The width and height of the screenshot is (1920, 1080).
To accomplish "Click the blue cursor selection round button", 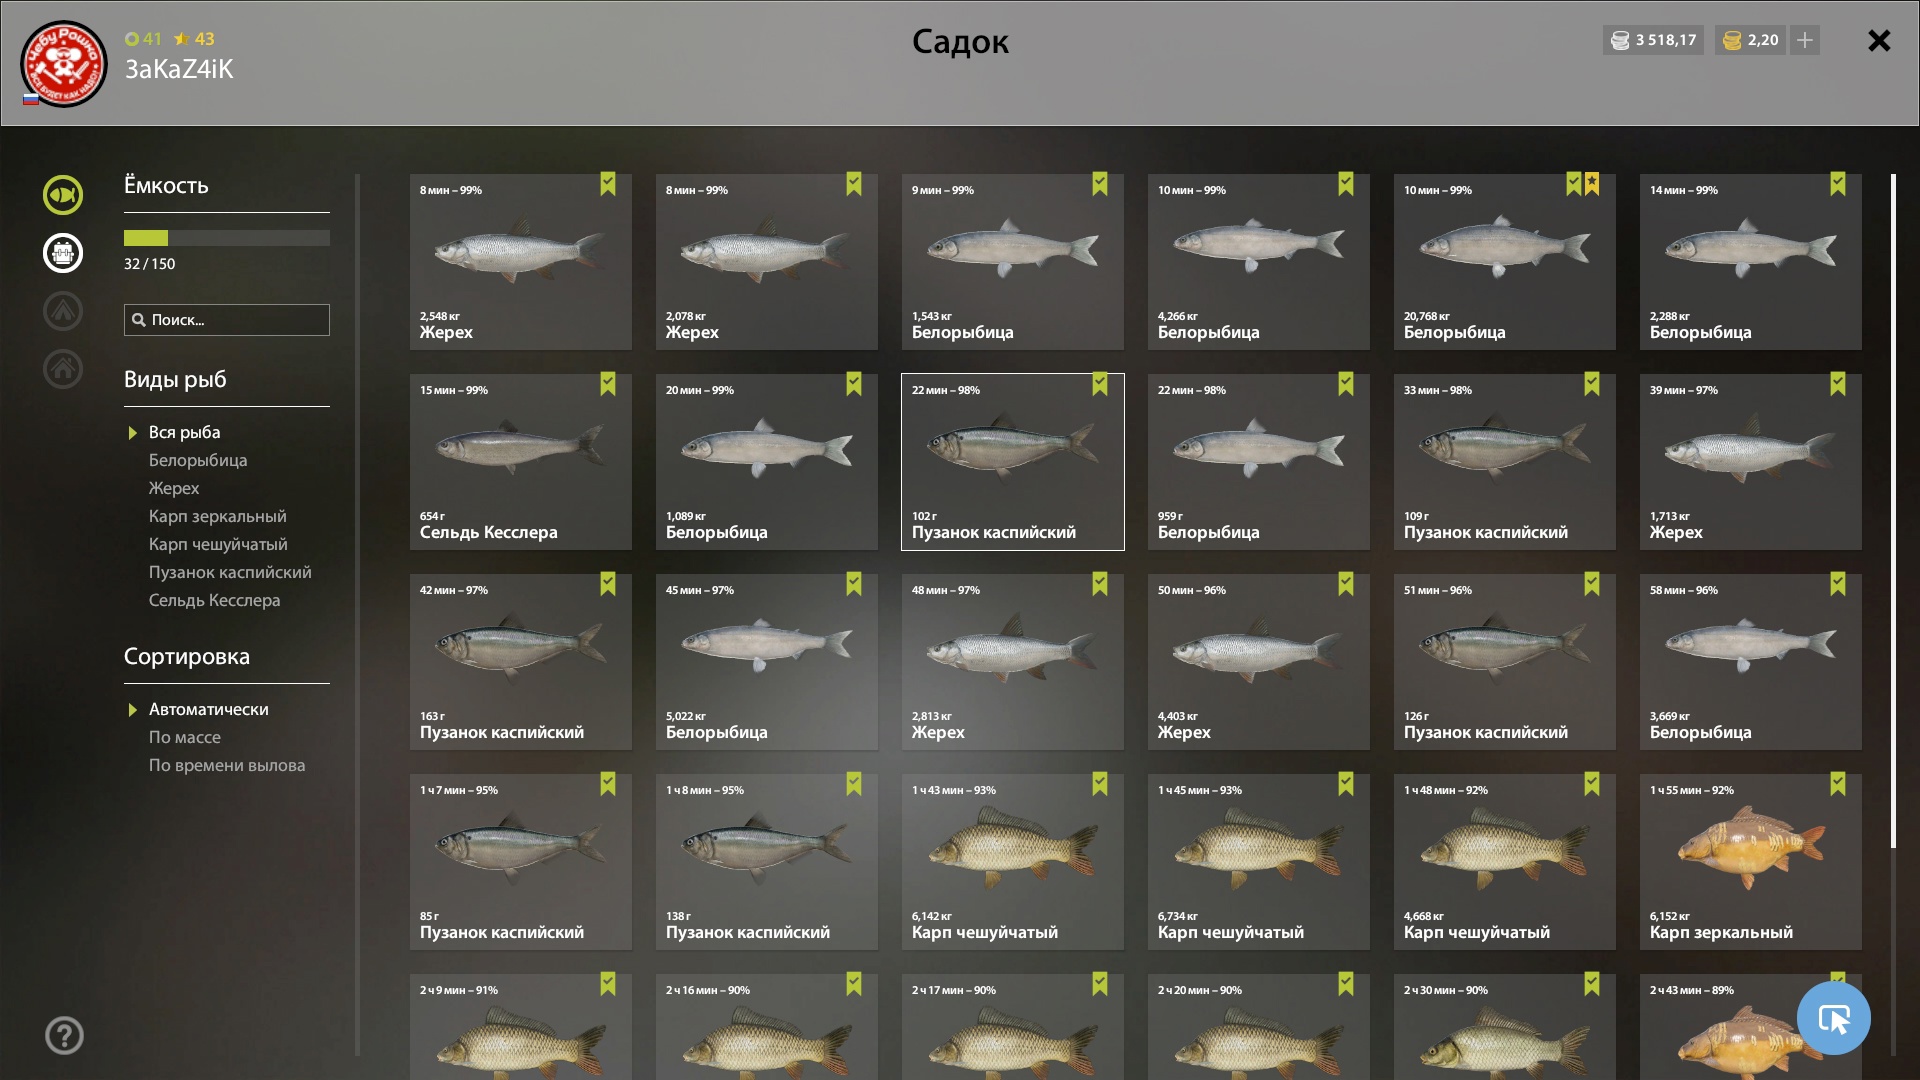I will (x=1833, y=1018).
